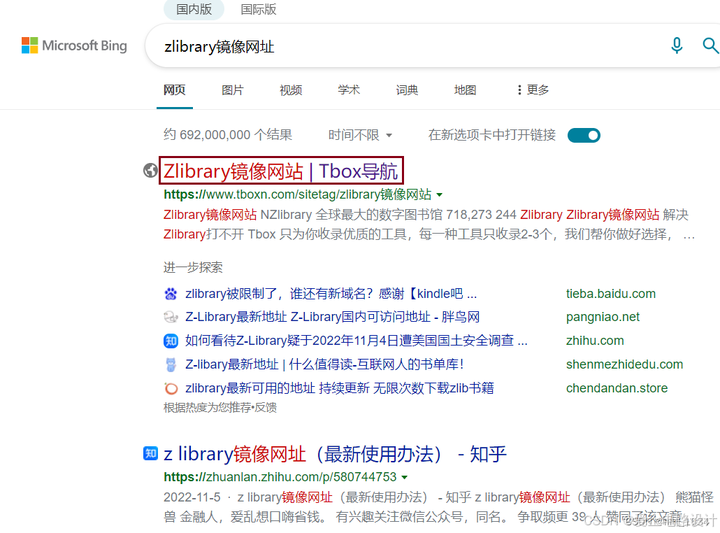This screenshot has height=533, width=720.
Task: Click favicon beside 胖鸟网 suggestion
Action: point(171,317)
